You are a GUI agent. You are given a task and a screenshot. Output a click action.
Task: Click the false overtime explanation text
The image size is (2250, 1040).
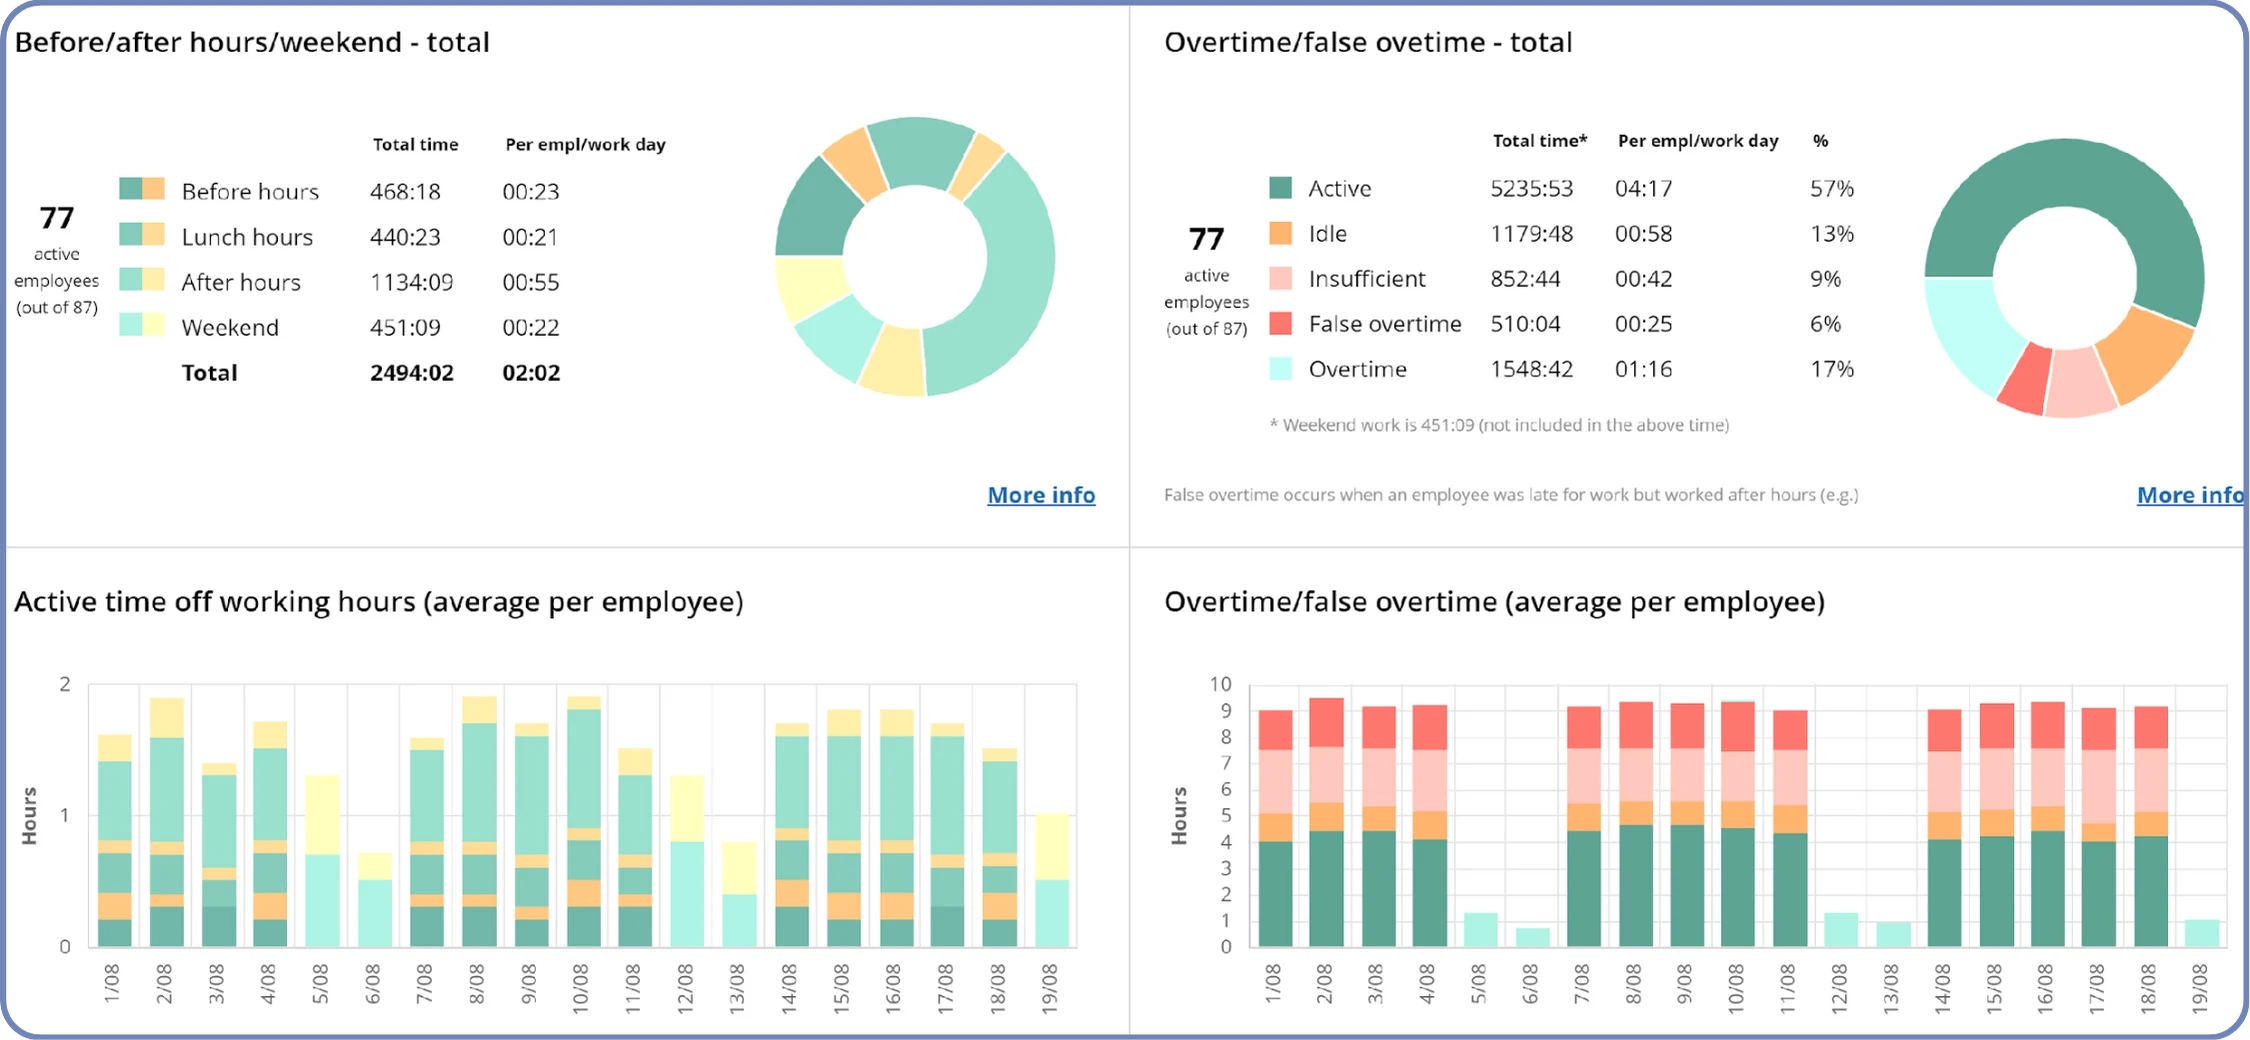[1511, 495]
